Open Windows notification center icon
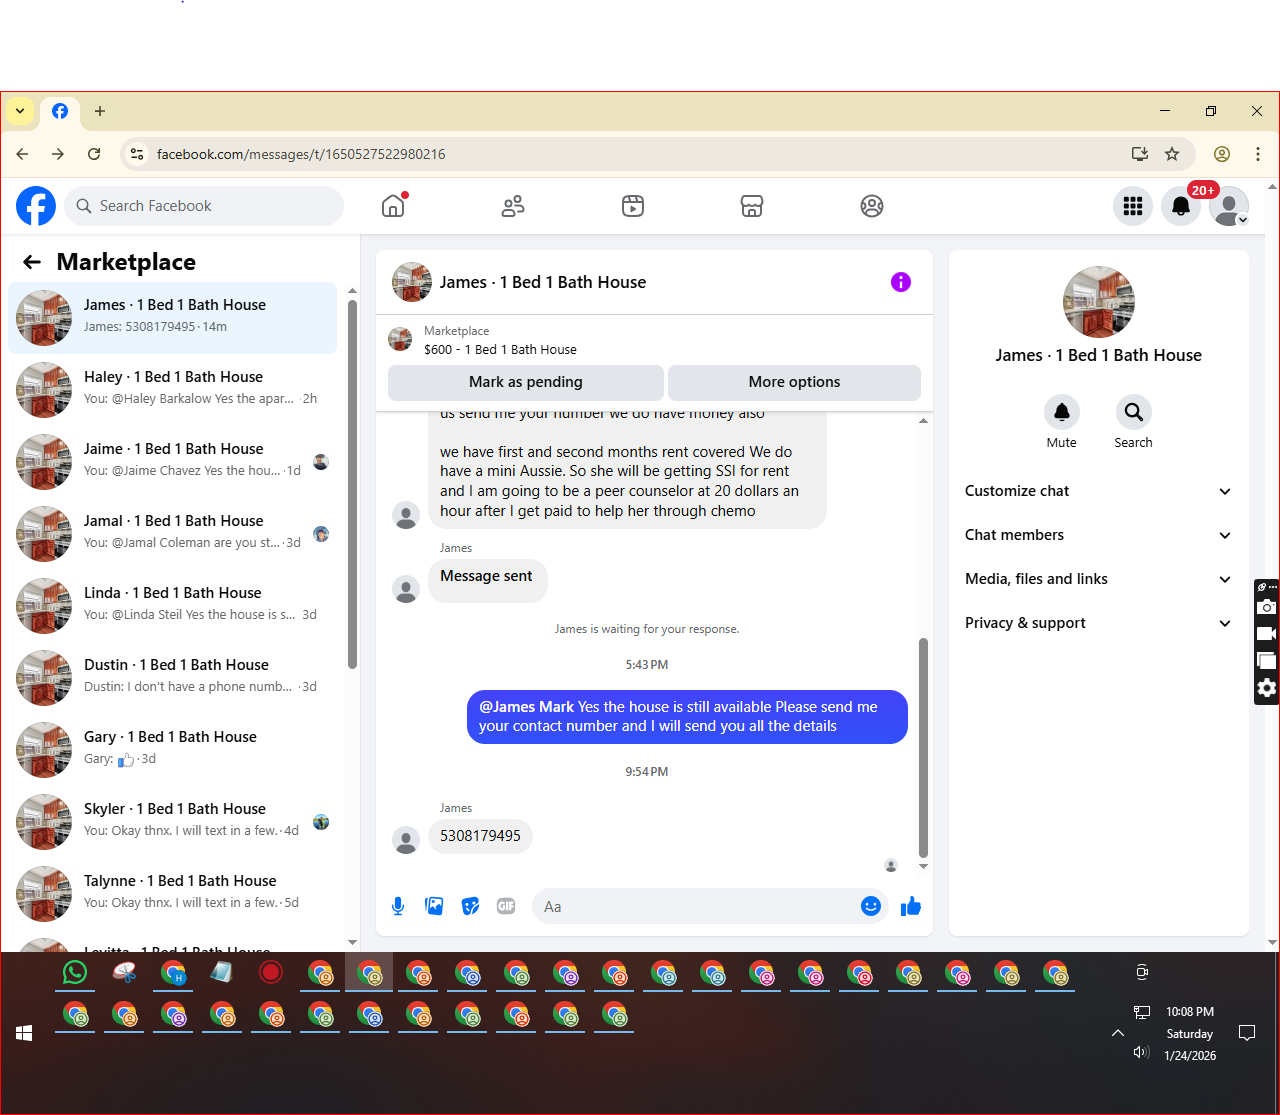The width and height of the screenshot is (1280, 1115). pos(1247,1033)
